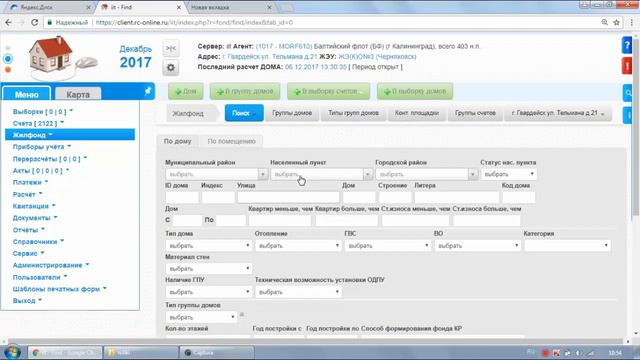
Task: Open the Тип группы домов dropdown
Action: coord(201,317)
